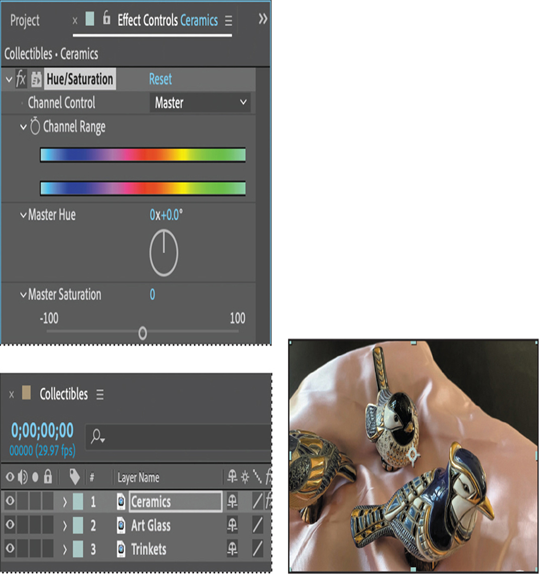Collapse the Master Hue property

point(23,215)
